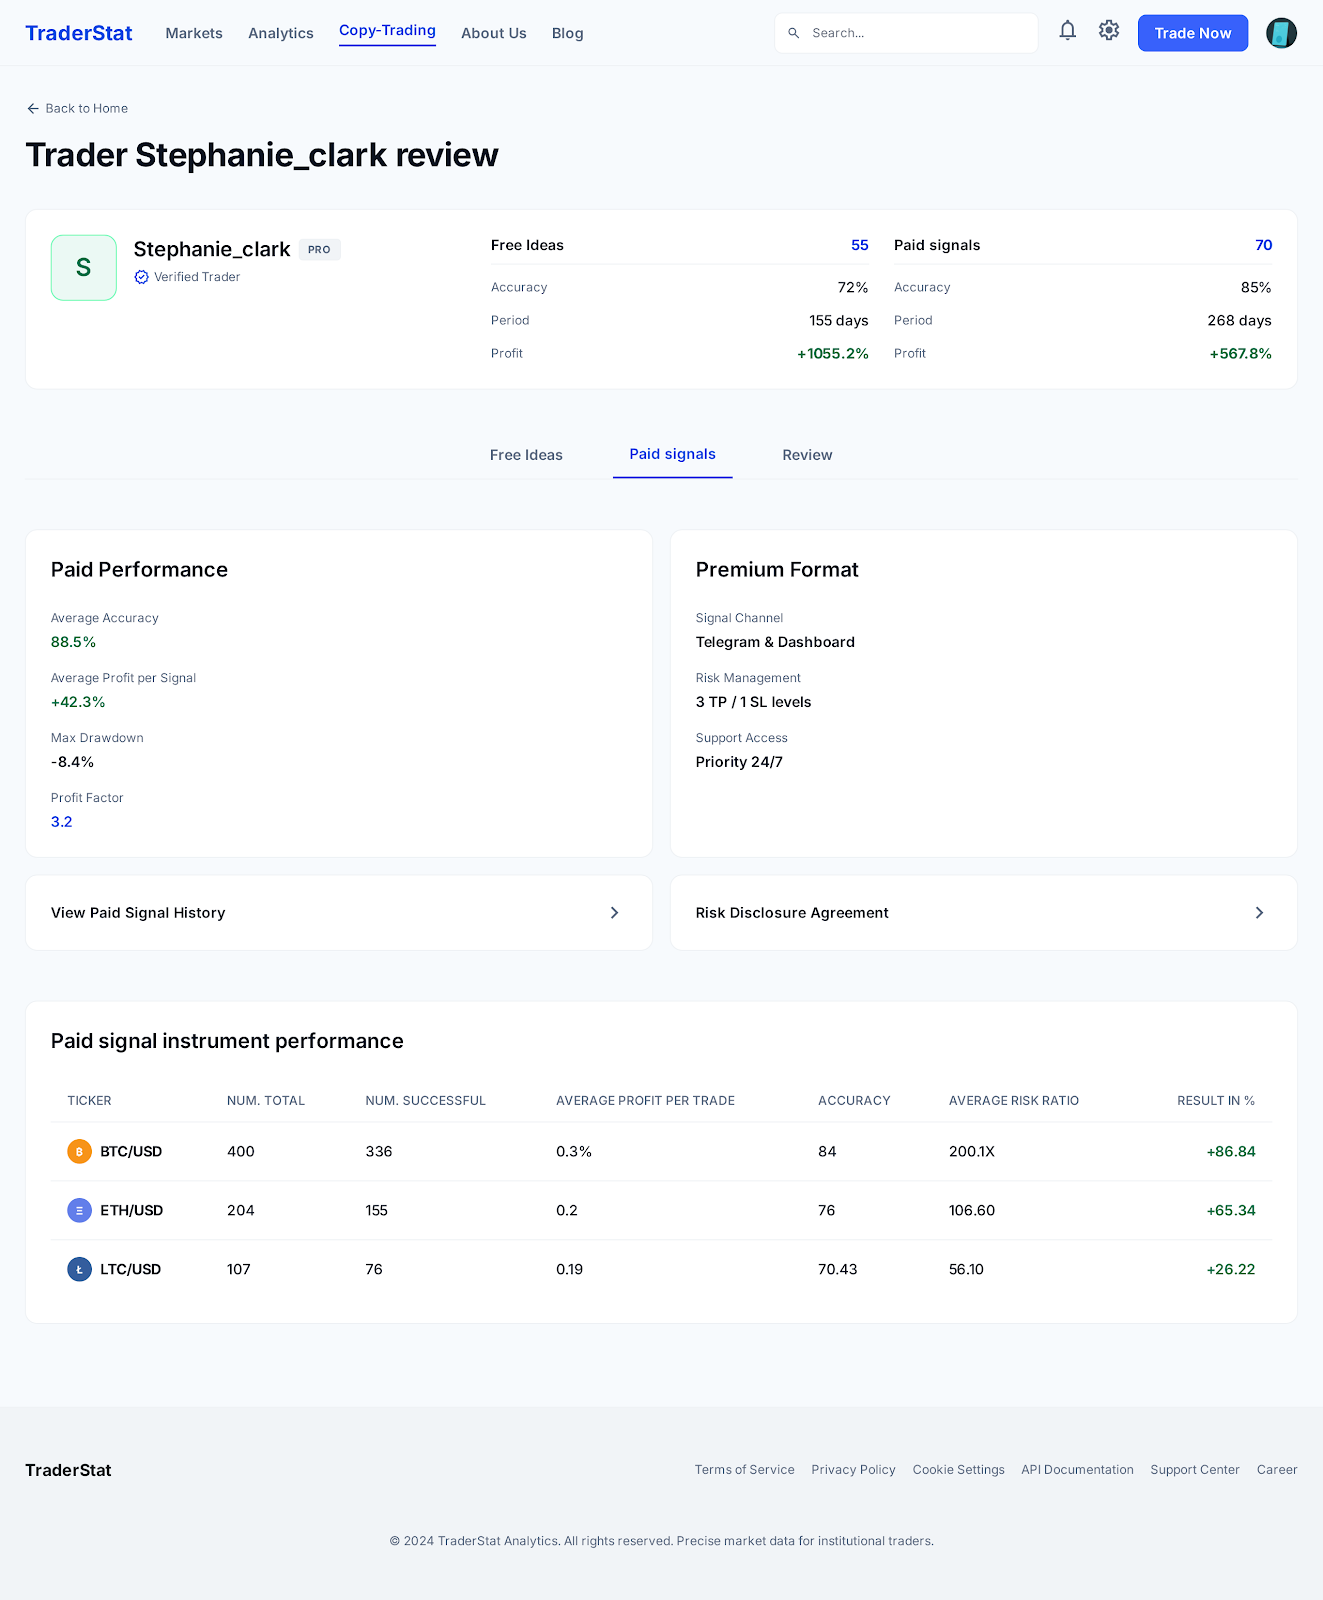Open the Analytics menu item
This screenshot has height=1600, width=1323.
281,33
